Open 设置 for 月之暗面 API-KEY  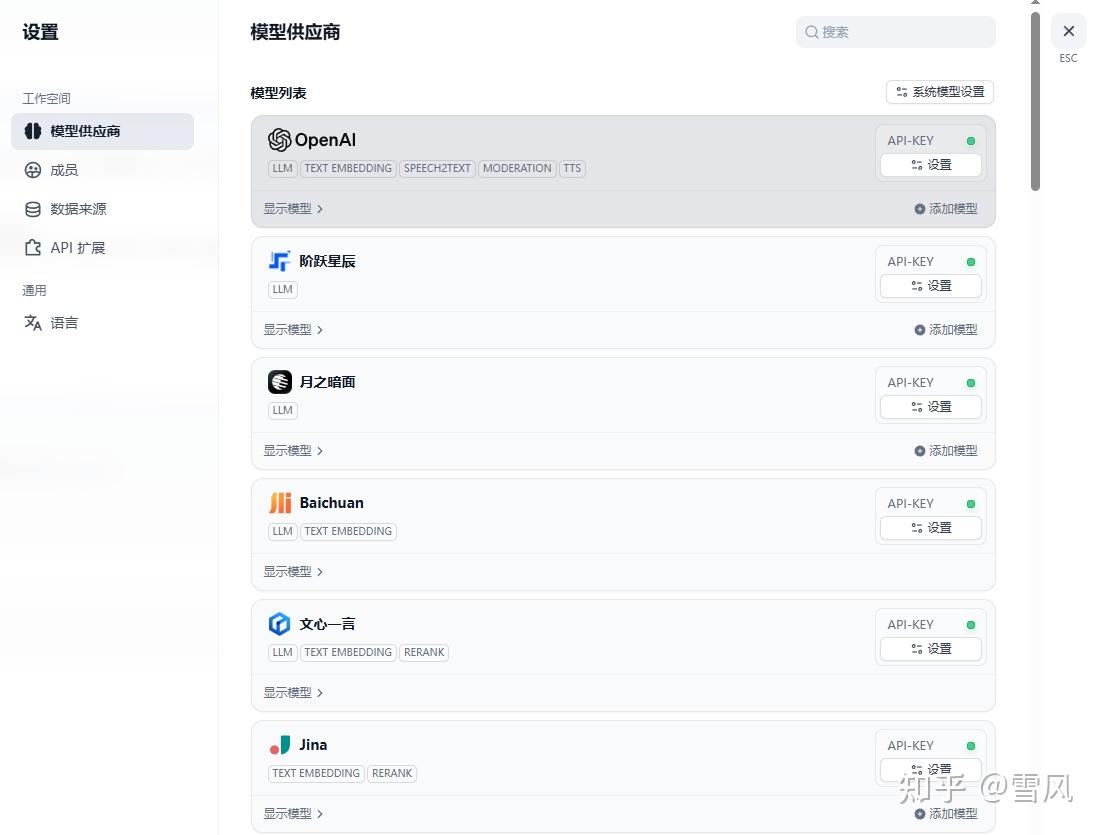coord(931,407)
